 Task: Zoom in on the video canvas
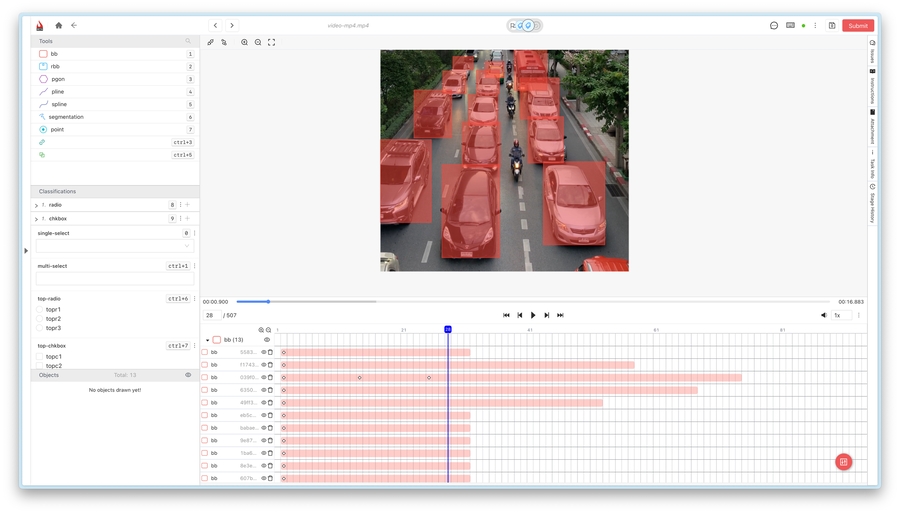pos(244,43)
